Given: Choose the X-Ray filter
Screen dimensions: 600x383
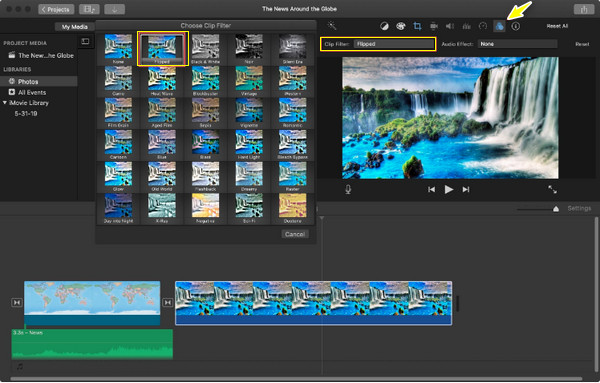Looking at the screenshot, I should point(162,209).
